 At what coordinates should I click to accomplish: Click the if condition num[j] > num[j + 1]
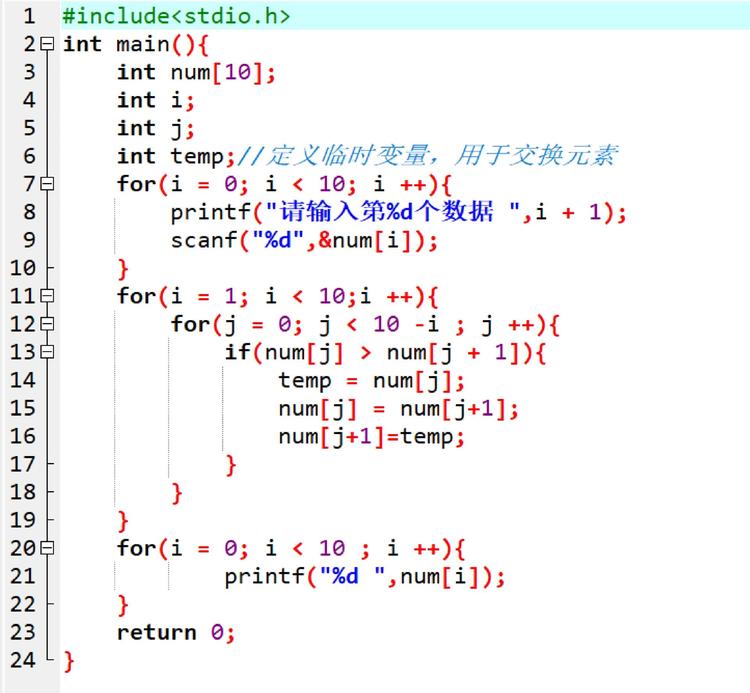(x=391, y=353)
